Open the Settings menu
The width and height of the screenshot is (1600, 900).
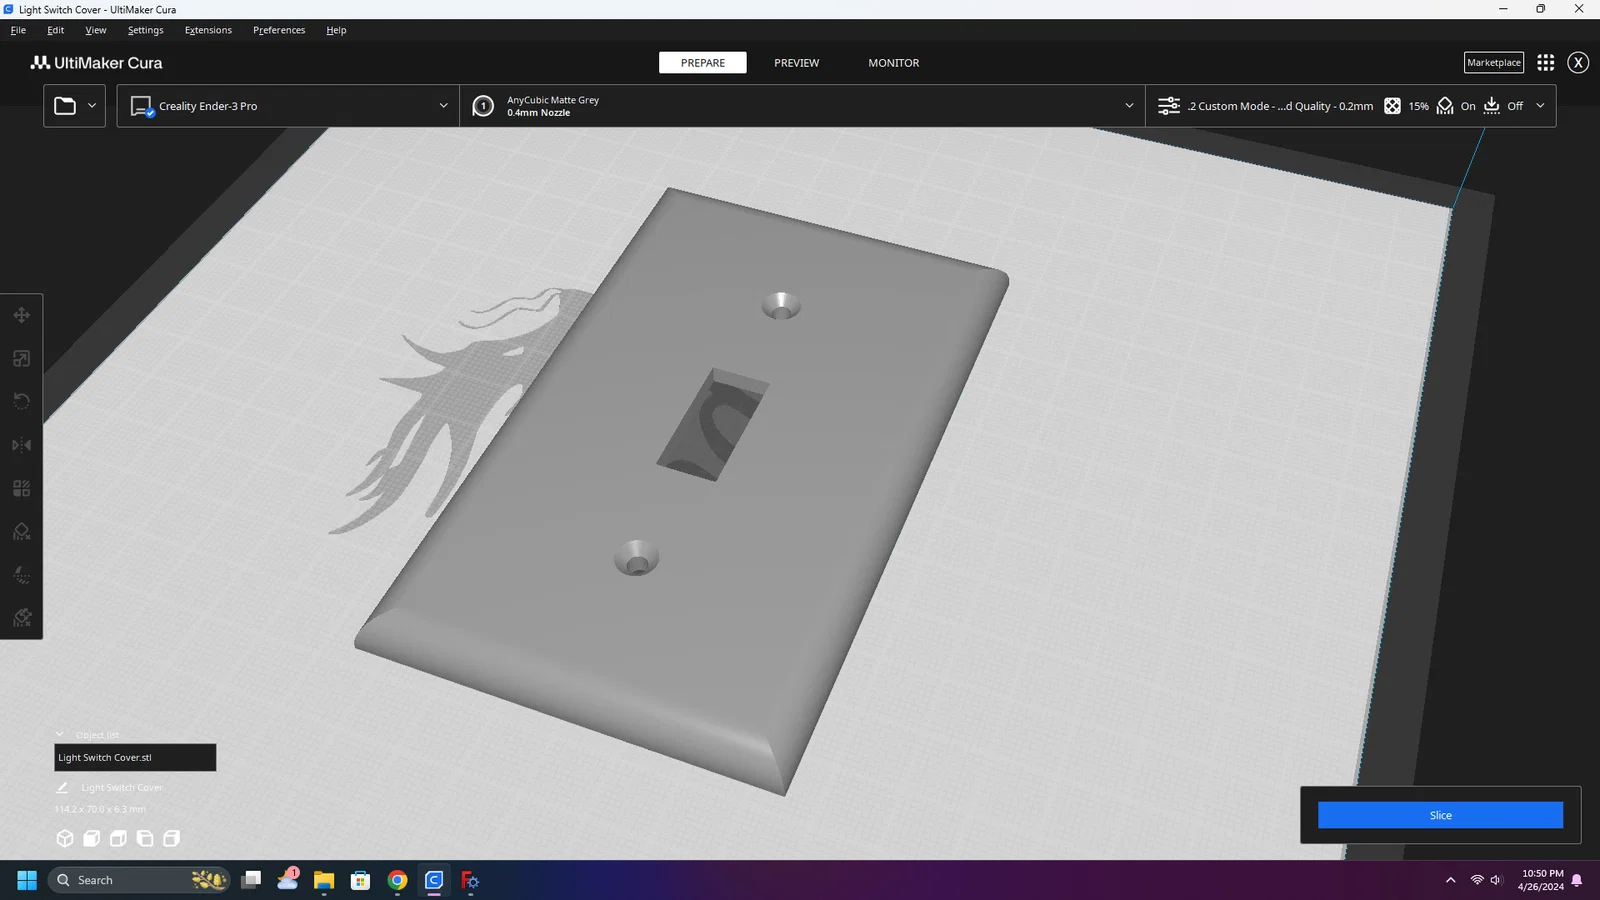146,30
